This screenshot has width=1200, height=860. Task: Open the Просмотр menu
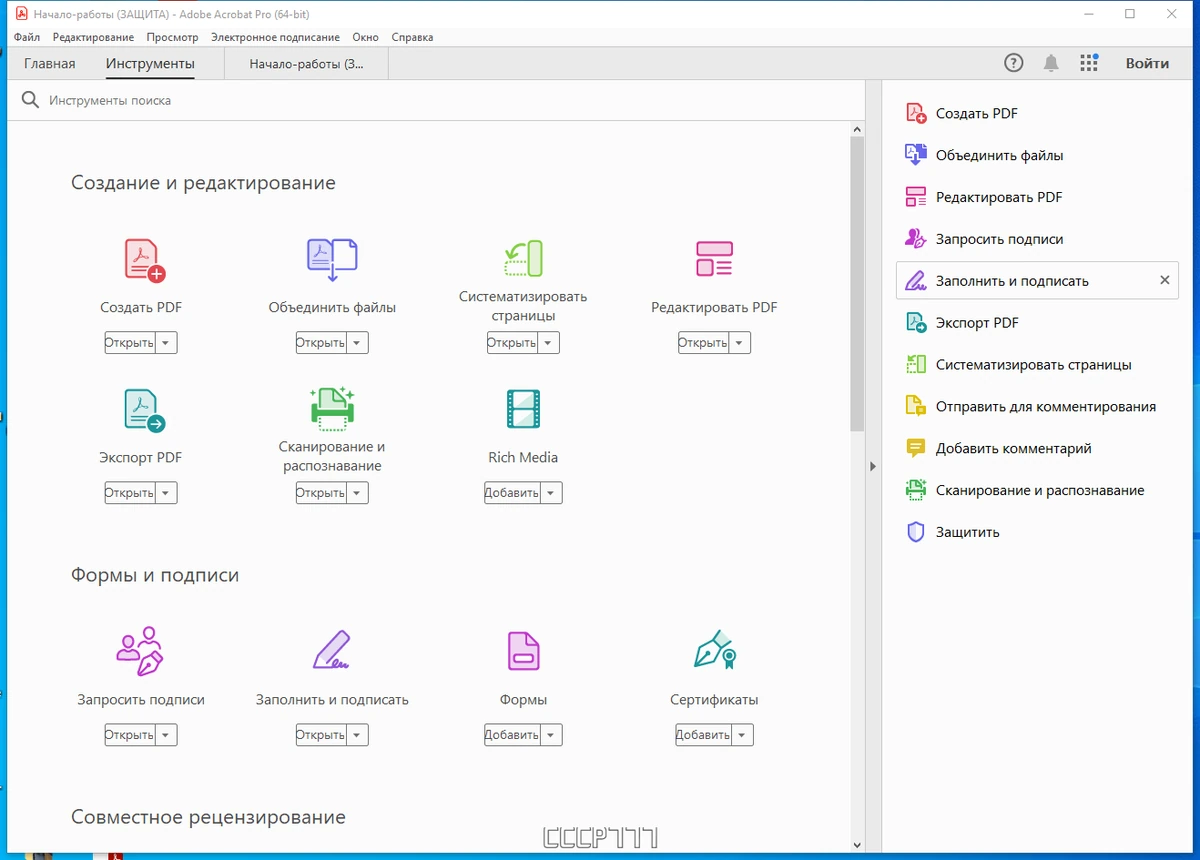172,37
